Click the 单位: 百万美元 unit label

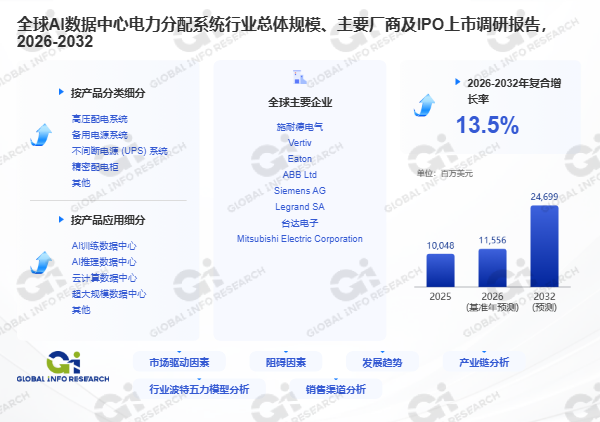(445, 174)
